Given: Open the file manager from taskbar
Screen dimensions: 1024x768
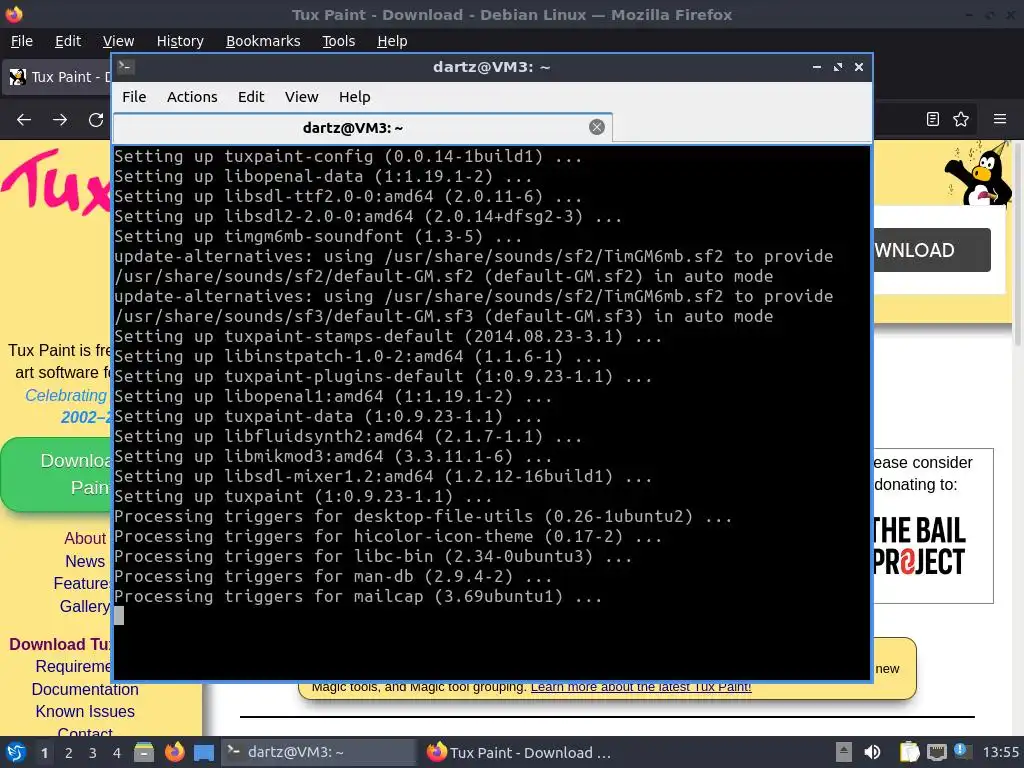Looking at the screenshot, I should [x=144, y=752].
